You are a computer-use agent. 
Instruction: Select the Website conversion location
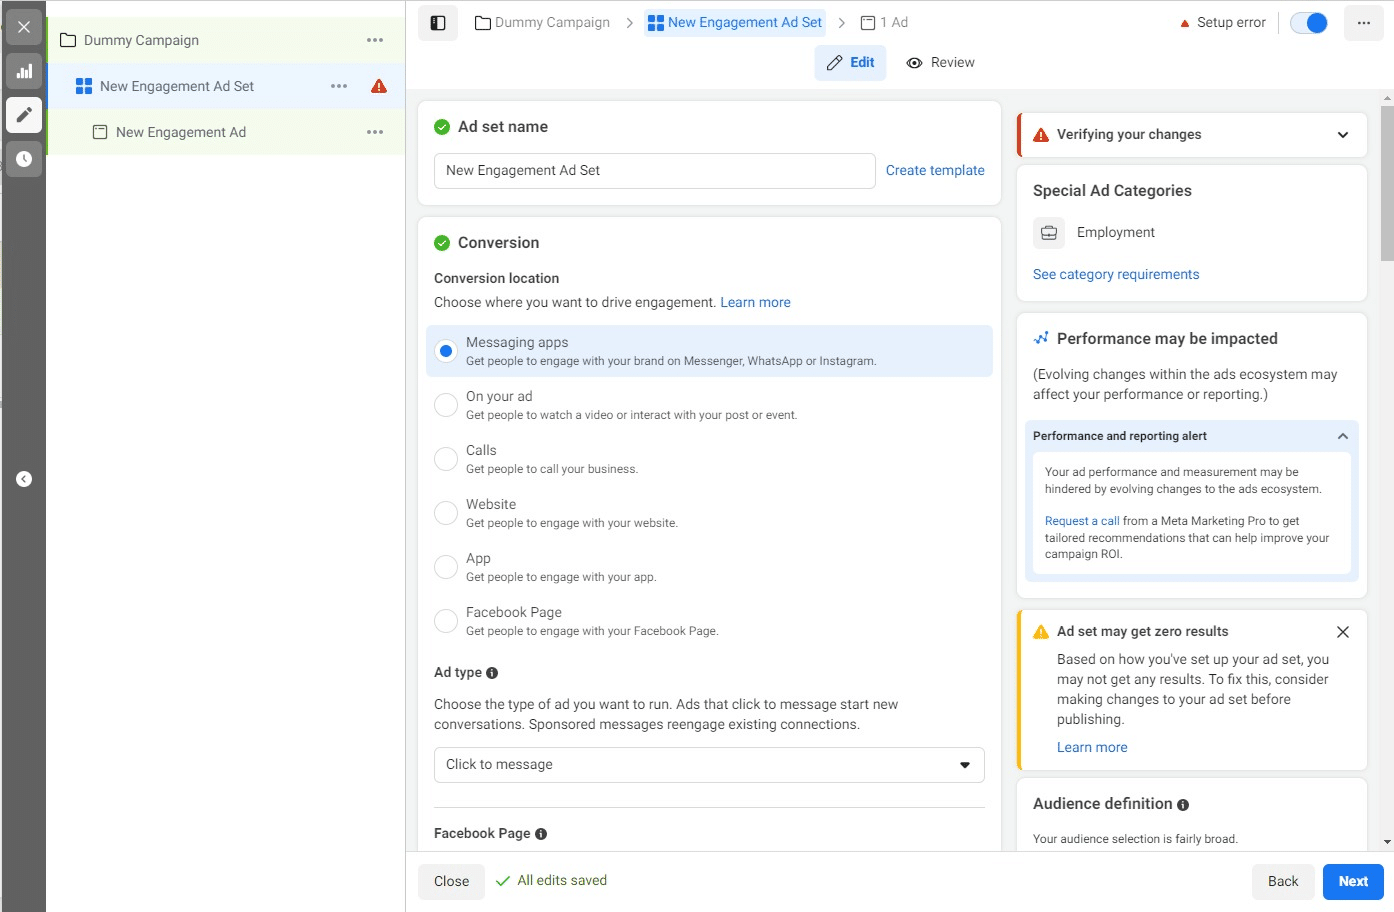click(446, 513)
